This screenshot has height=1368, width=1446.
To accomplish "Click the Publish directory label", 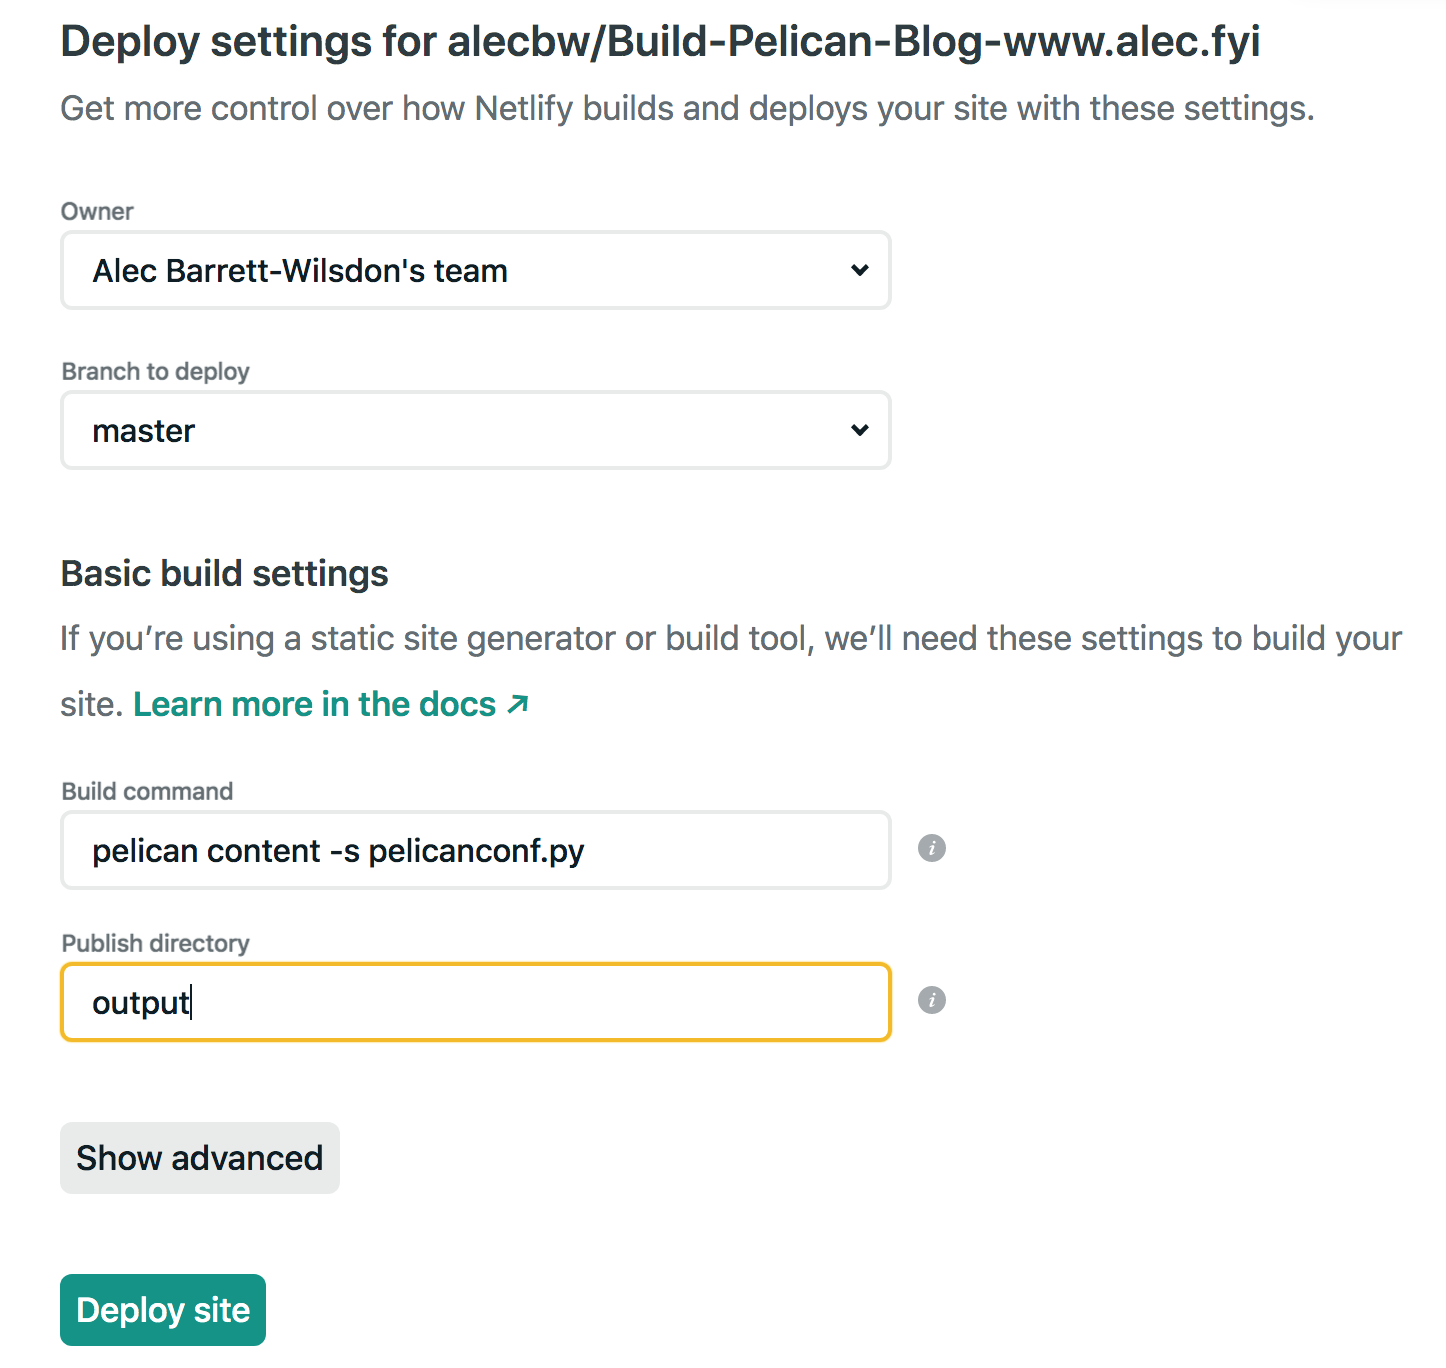I will [x=156, y=944].
